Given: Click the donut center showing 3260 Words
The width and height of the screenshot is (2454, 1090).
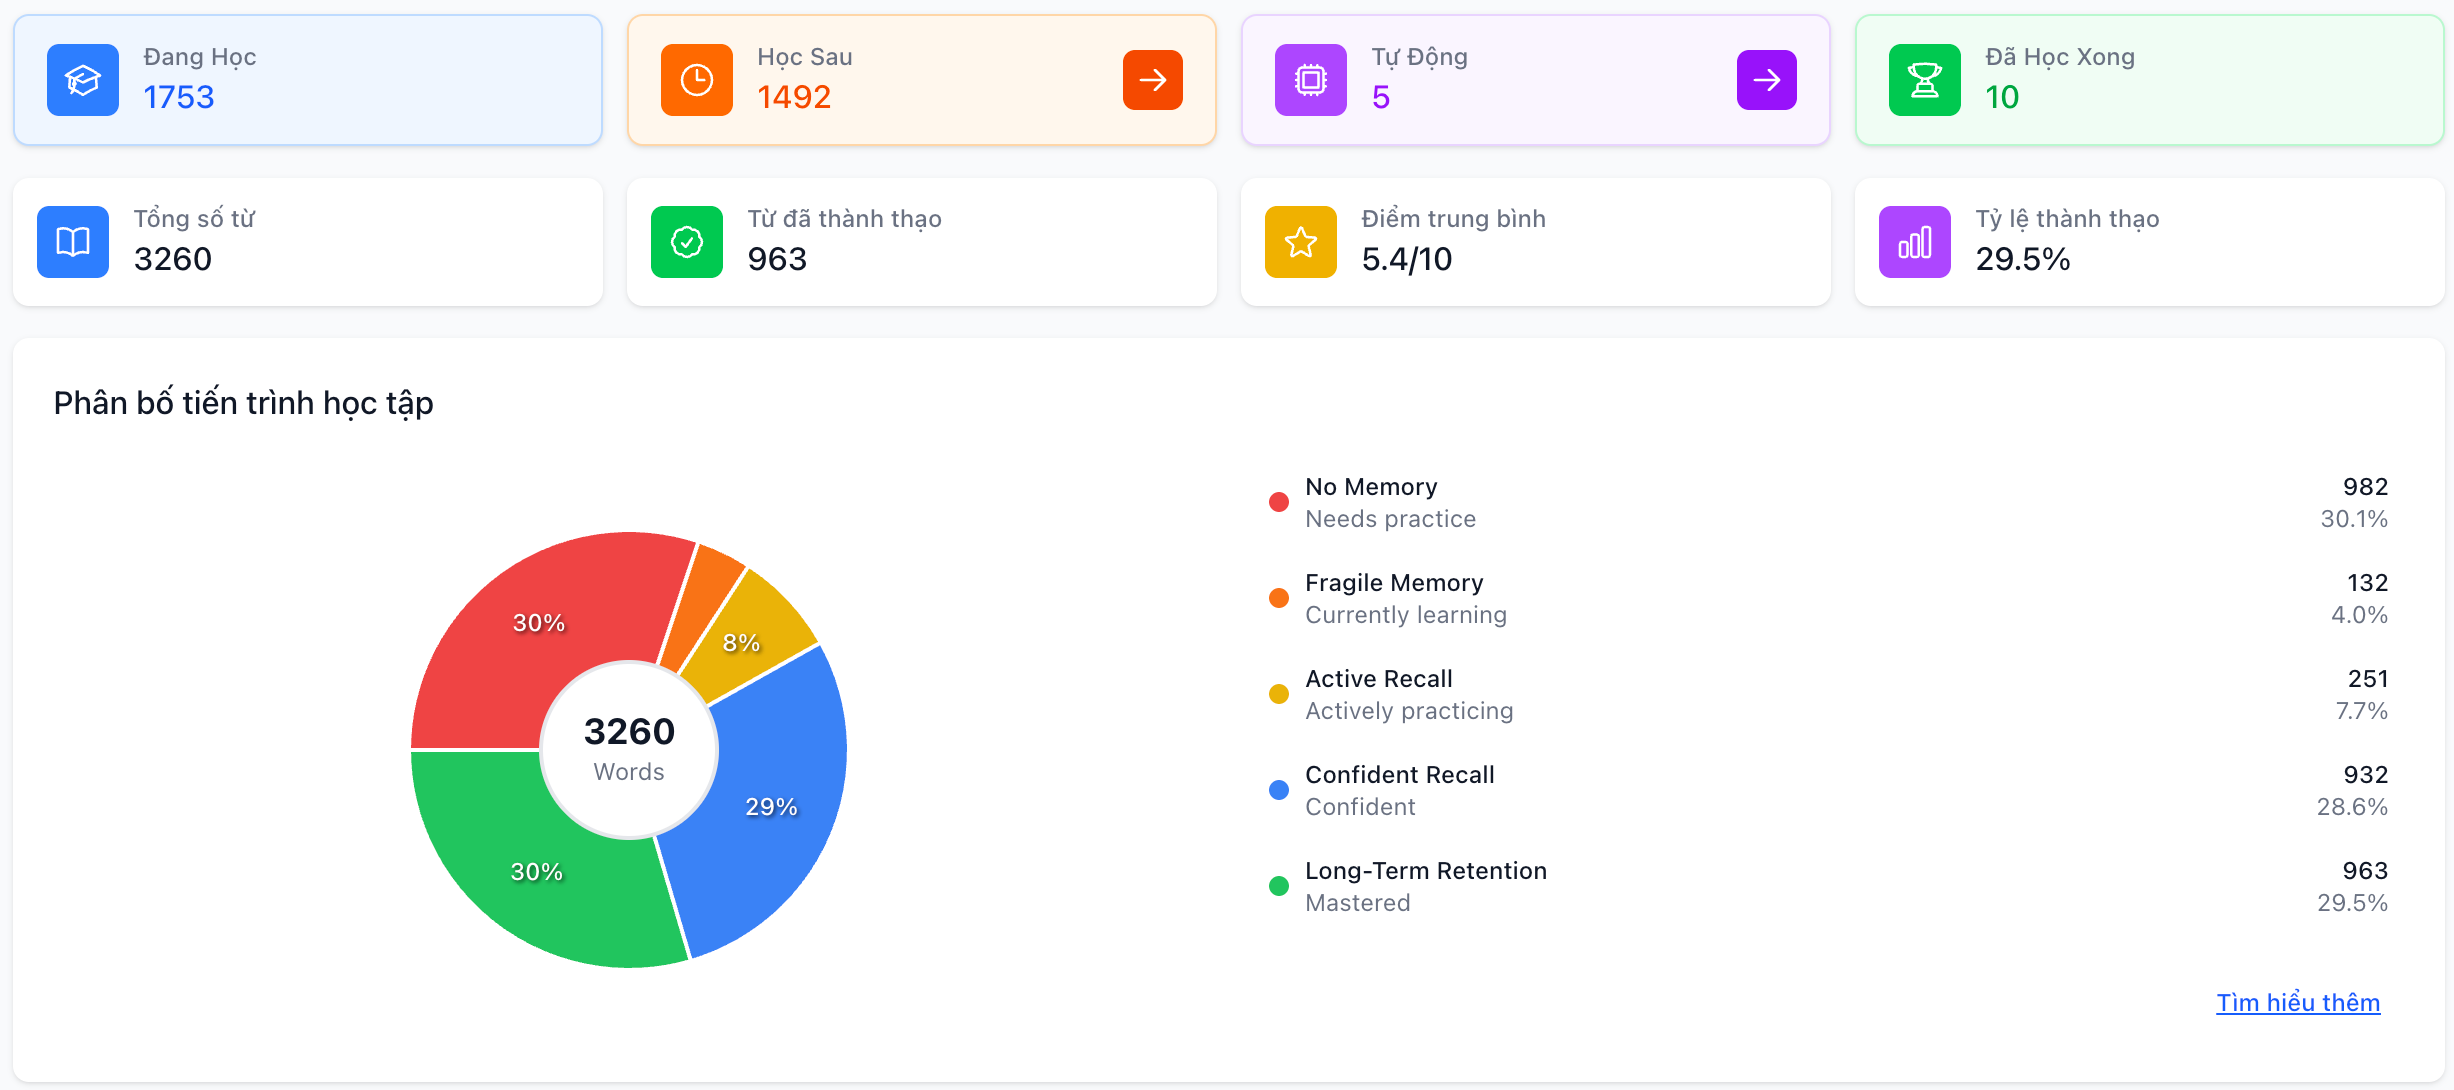Looking at the screenshot, I should pyautogui.click(x=627, y=748).
